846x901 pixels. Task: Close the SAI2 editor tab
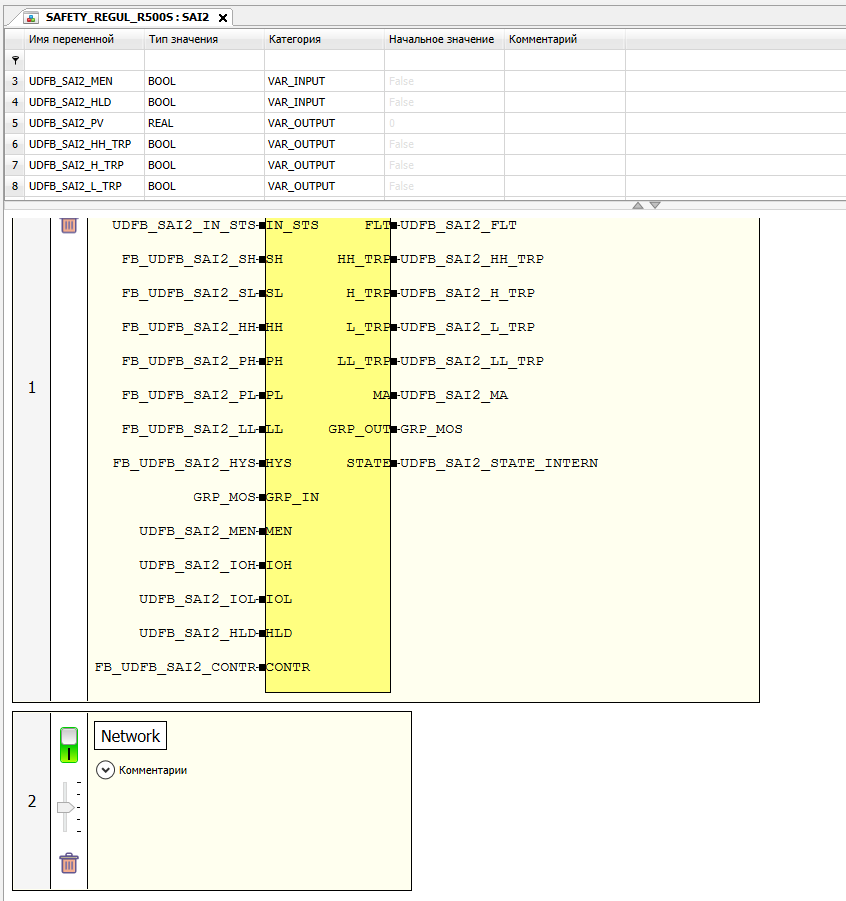click(223, 18)
